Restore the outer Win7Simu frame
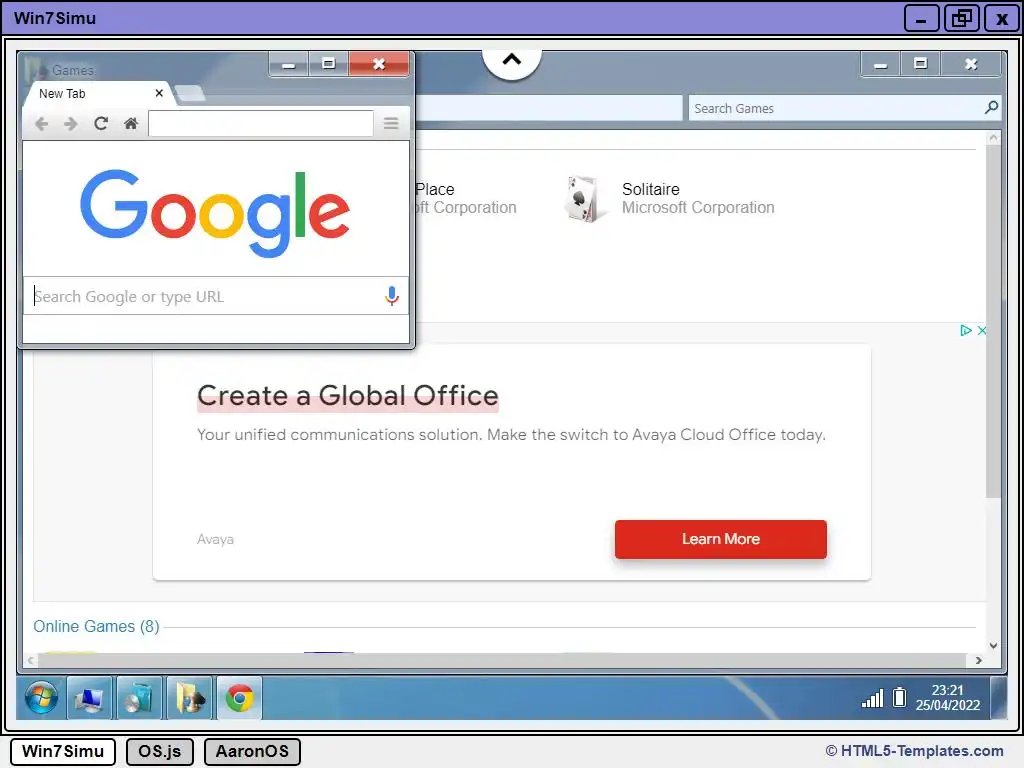Screen dimensions: 1024x768 click(x=962, y=18)
